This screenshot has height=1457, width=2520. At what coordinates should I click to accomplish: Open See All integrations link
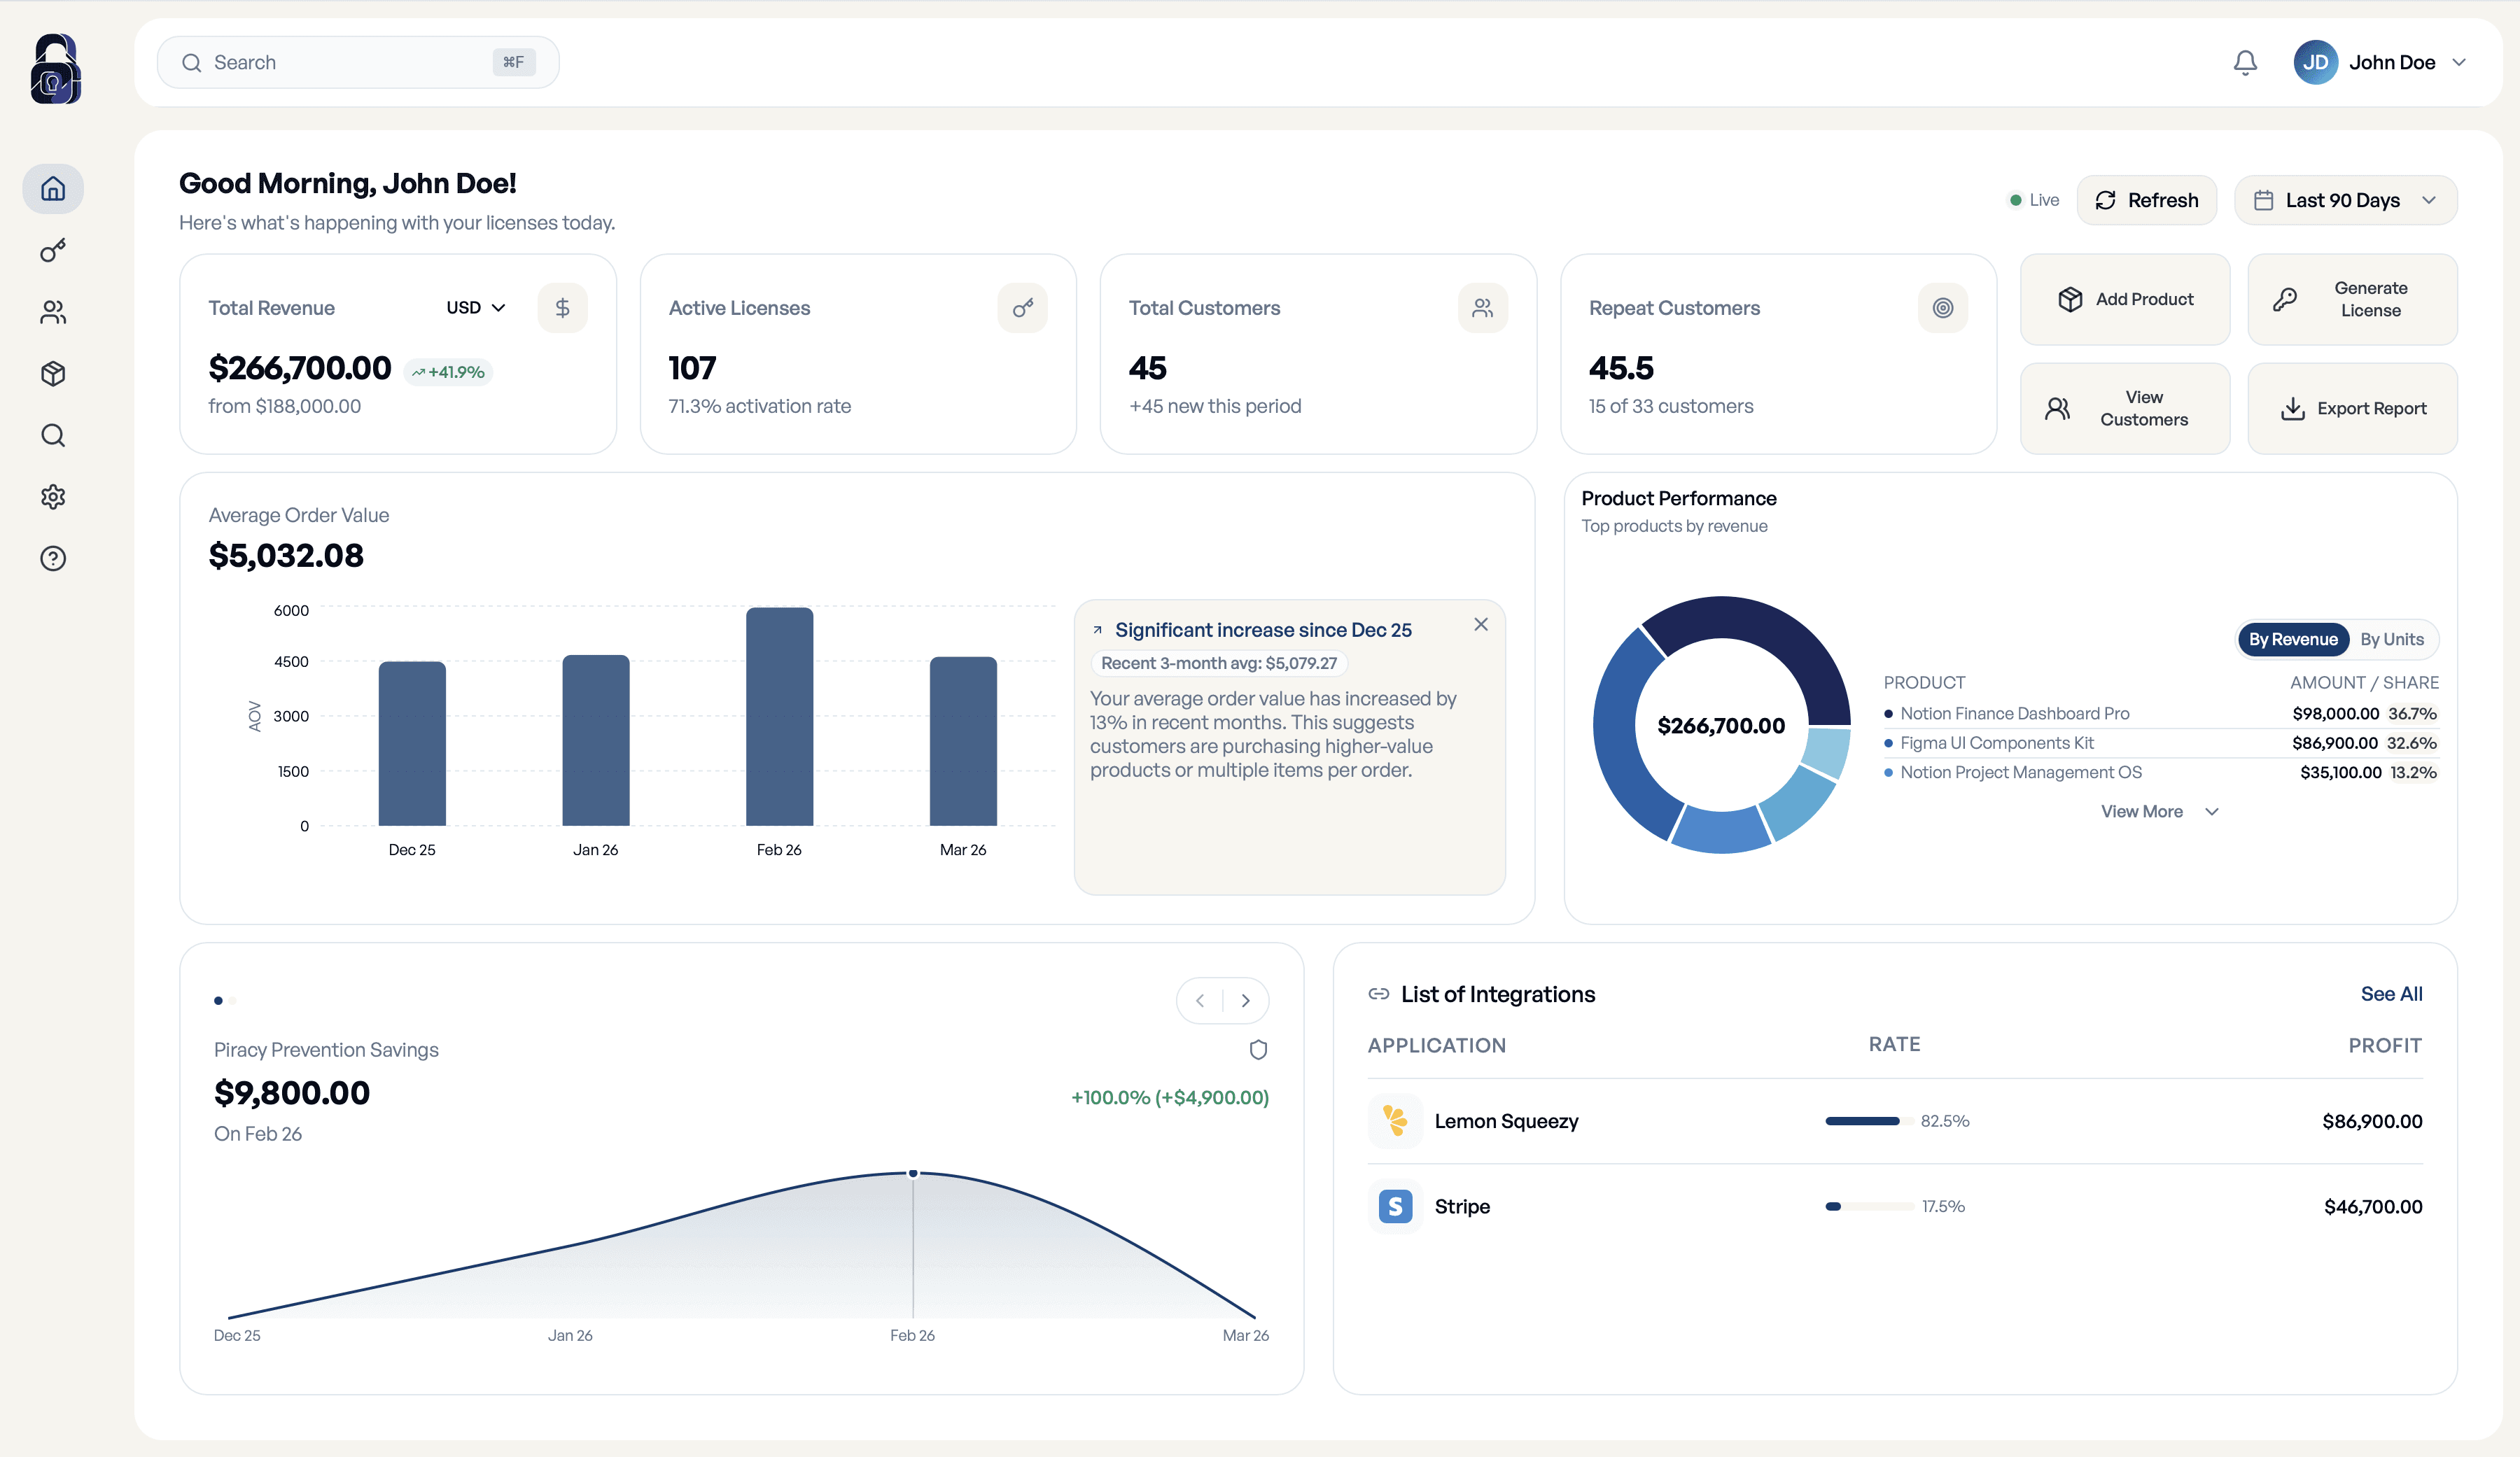tap(2391, 994)
